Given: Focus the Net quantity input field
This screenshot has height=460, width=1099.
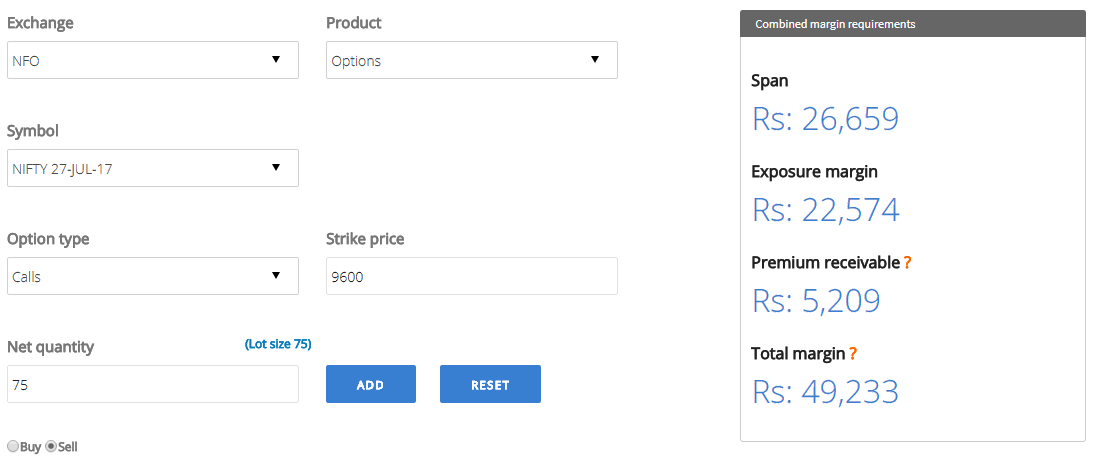Looking at the screenshot, I should (x=153, y=384).
